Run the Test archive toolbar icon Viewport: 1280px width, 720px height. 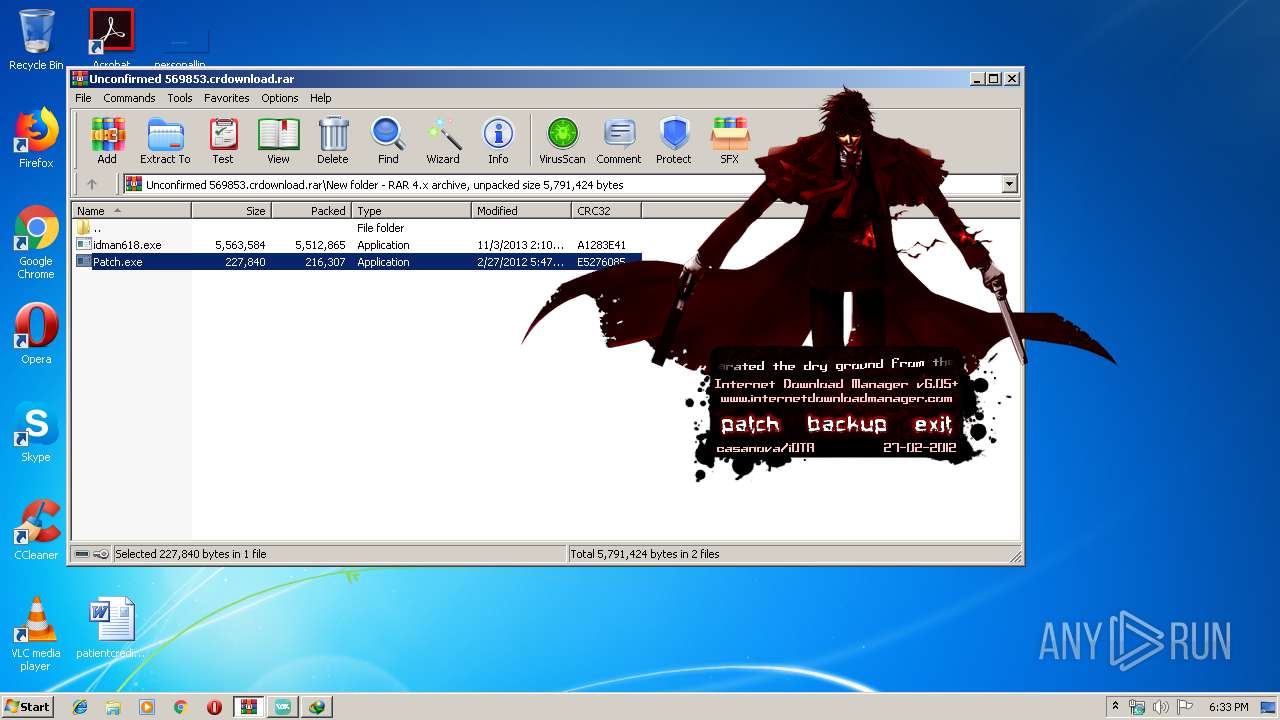[223, 140]
